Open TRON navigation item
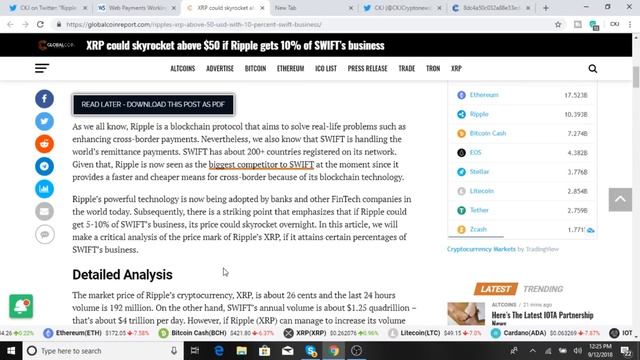Image resolution: width=640 pixels, height=360 pixels. click(x=433, y=68)
